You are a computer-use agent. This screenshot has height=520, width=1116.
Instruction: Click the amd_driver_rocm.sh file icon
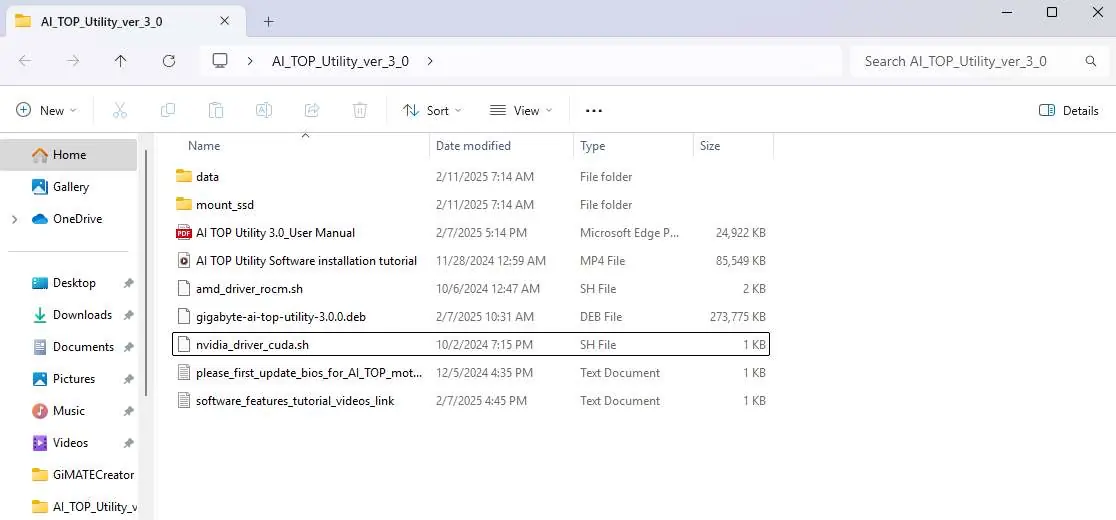tap(184, 289)
